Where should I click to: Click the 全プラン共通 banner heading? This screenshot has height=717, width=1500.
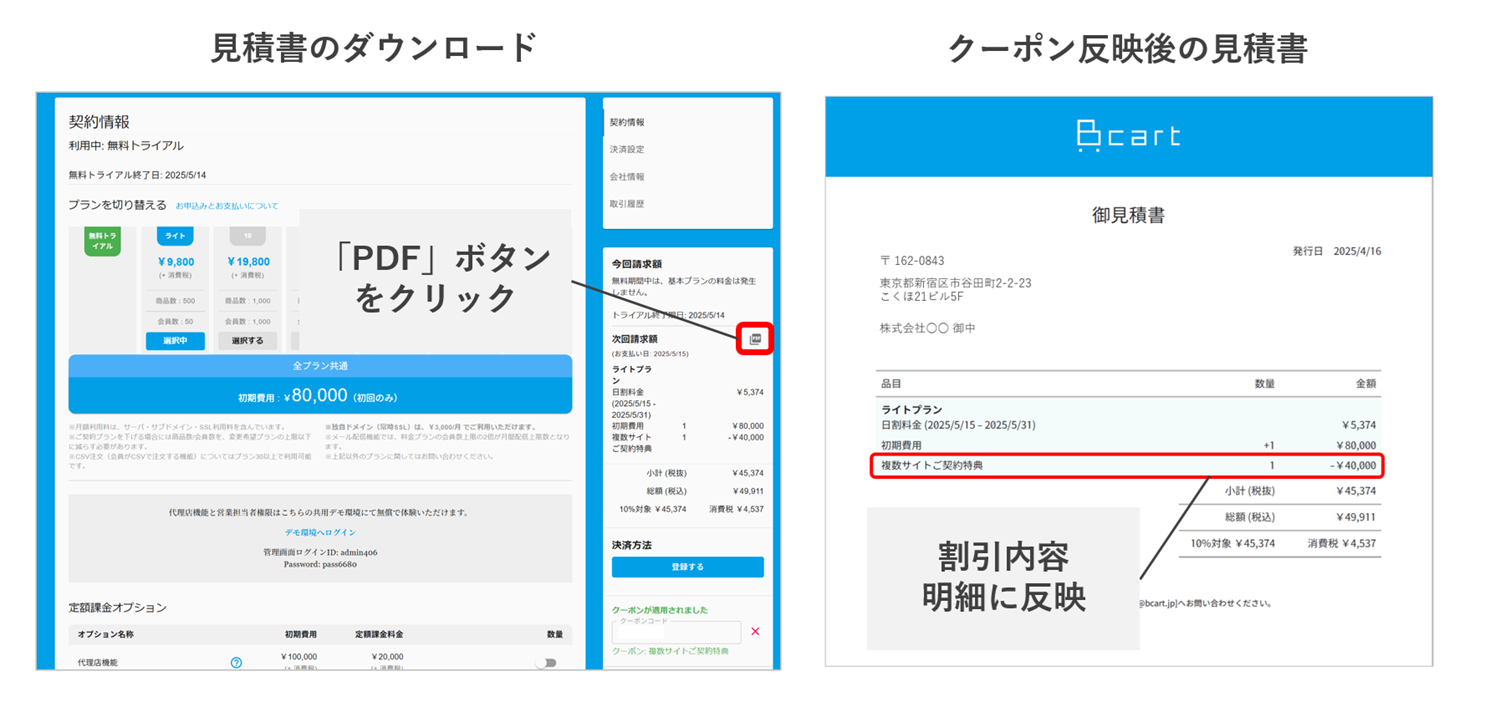(x=320, y=366)
